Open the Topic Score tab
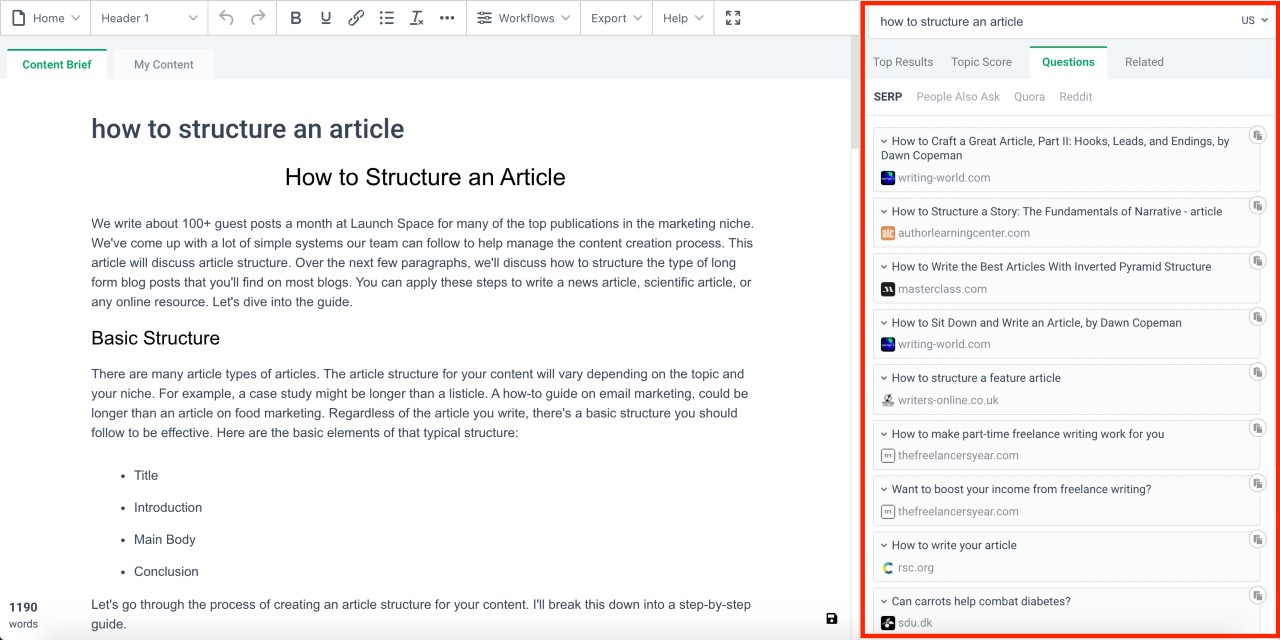Viewport: 1280px width, 640px height. tap(981, 61)
